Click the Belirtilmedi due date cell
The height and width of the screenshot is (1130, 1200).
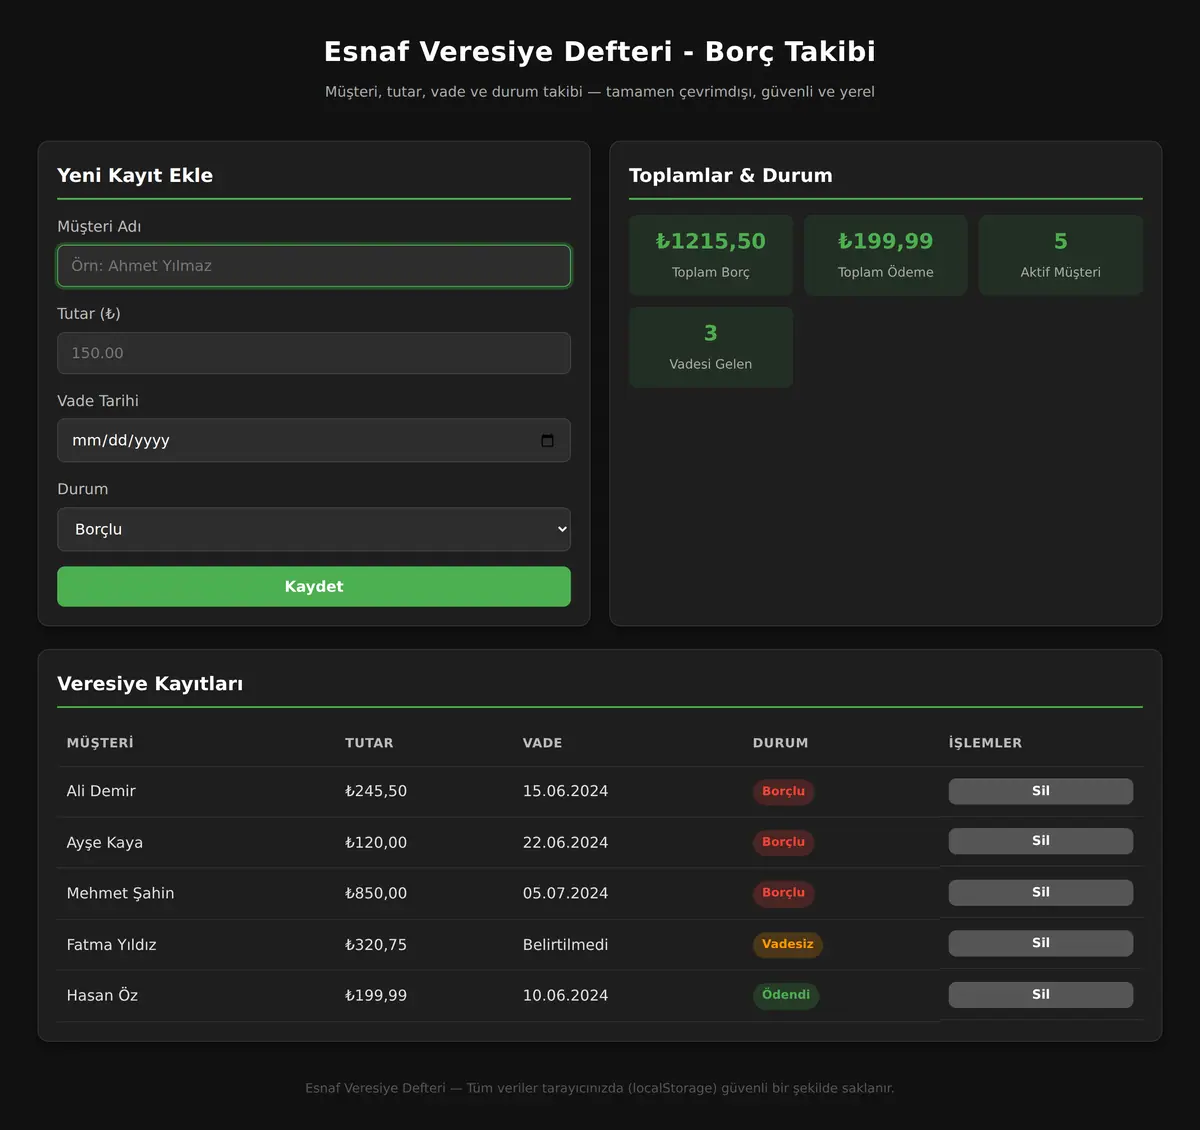click(x=565, y=945)
